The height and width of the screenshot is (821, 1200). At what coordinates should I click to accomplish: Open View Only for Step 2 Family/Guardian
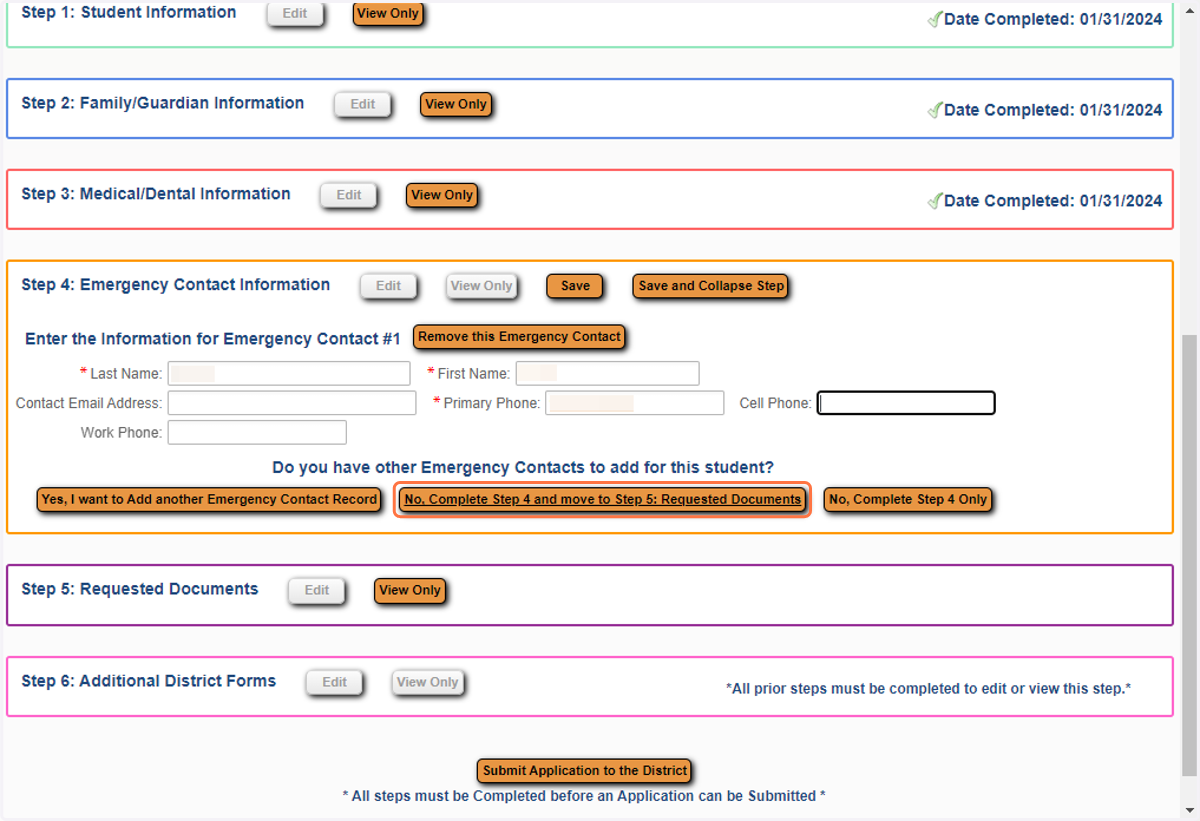point(456,104)
